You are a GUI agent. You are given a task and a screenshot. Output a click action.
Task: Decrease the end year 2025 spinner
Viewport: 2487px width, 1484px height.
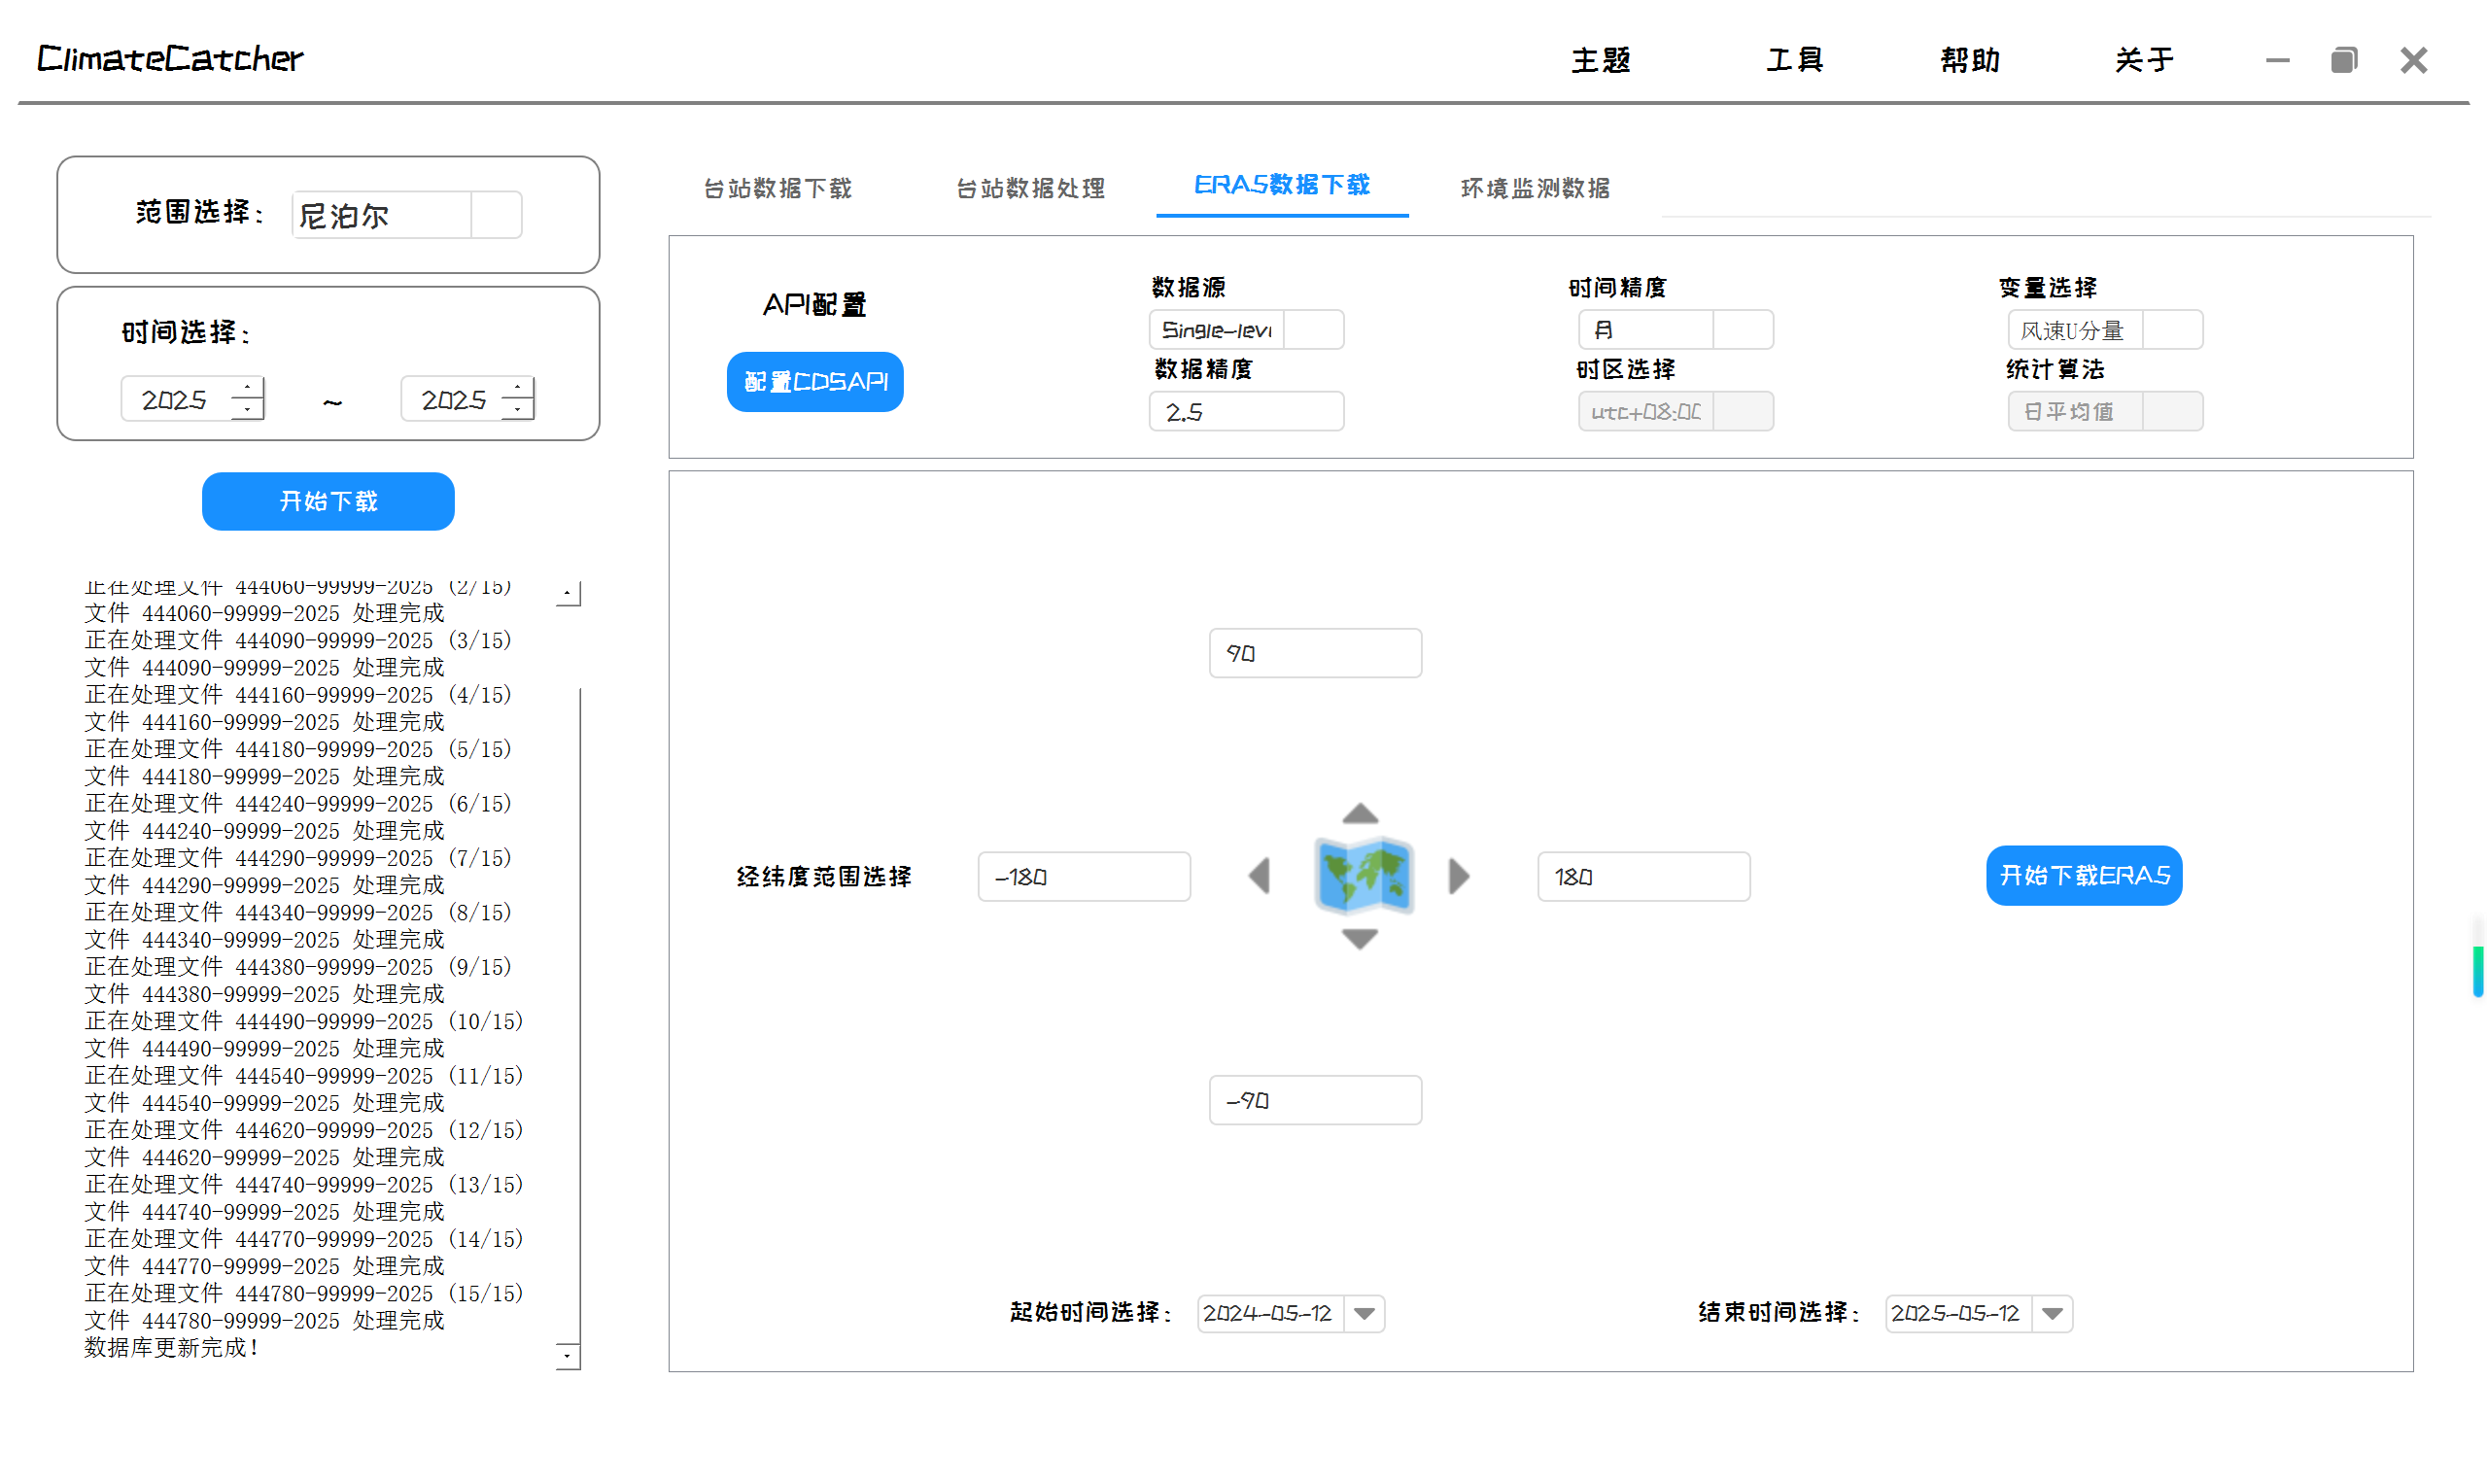(517, 410)
